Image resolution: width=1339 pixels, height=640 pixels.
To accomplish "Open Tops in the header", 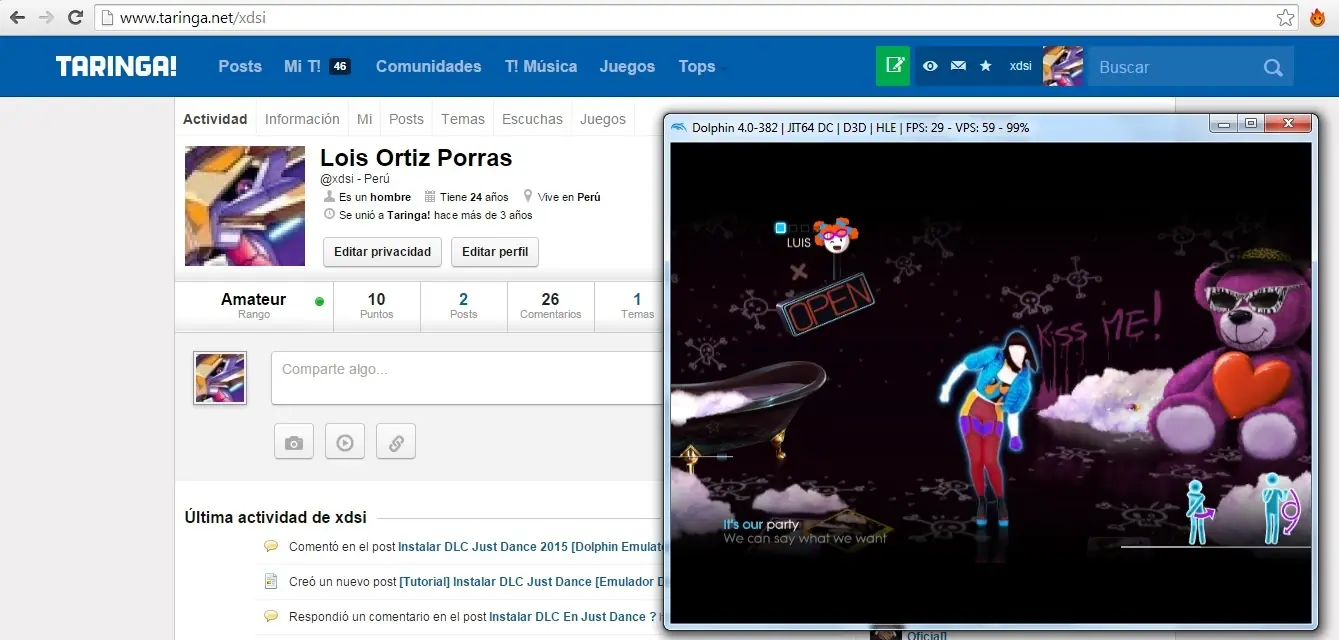I will (697, 66).
